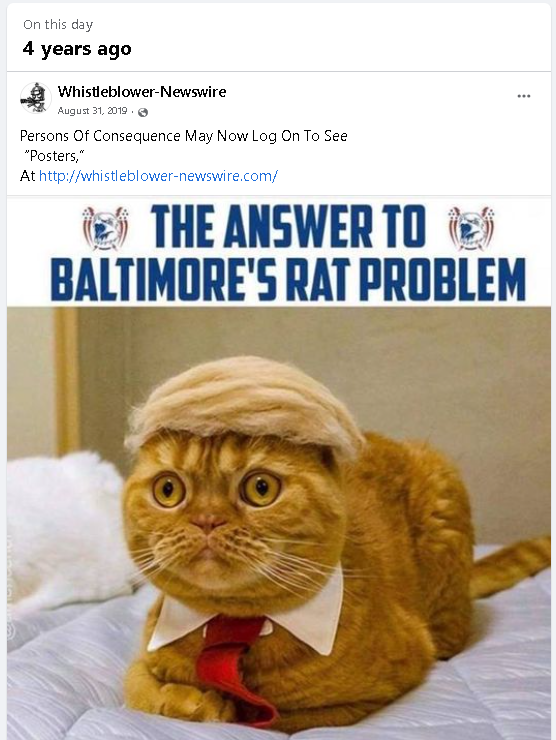This screenshot has height=740, width=556.
Task: Click the Whistleblower-Newswire profile avatar
Action: [x=36, y=99]
